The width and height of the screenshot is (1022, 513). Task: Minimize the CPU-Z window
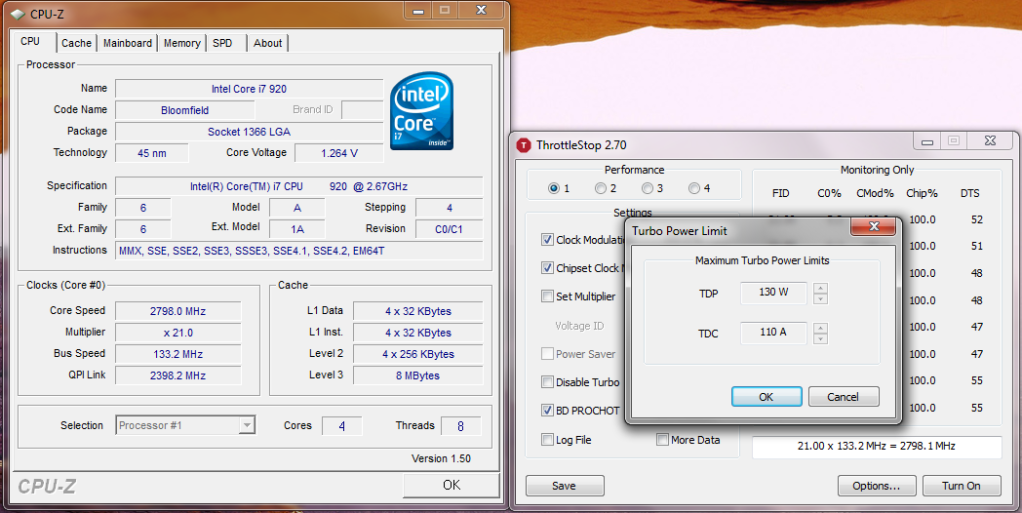point(419,10)
